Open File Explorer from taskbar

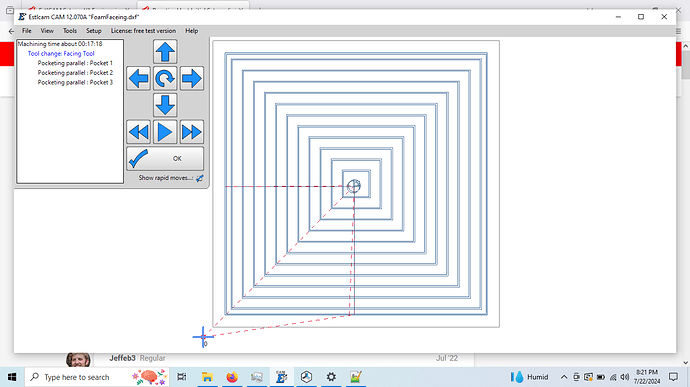click(207, 377)
